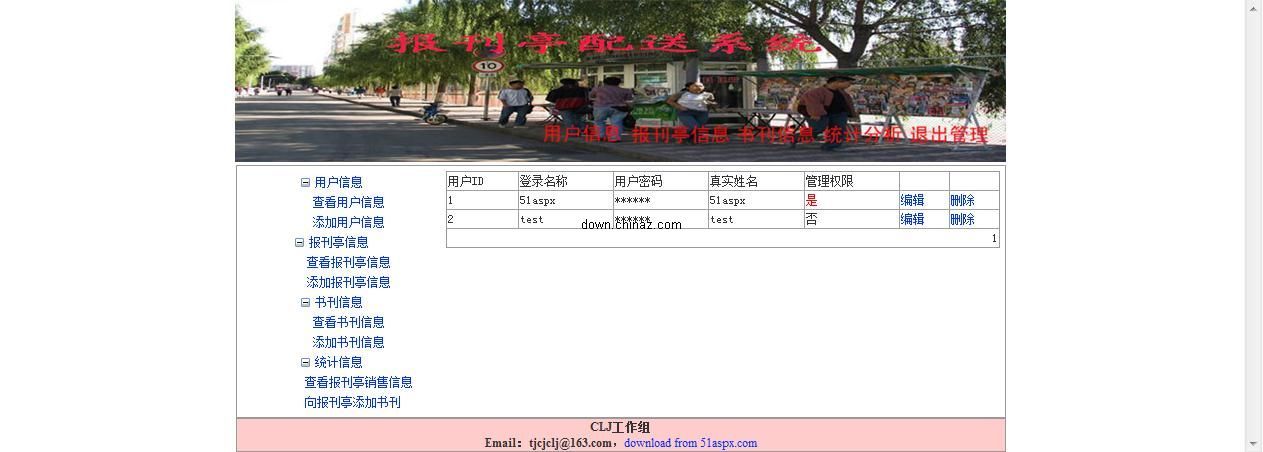Click the 登录名称 column header
This screenshot has height=452, width=1263.
[565, 181]
